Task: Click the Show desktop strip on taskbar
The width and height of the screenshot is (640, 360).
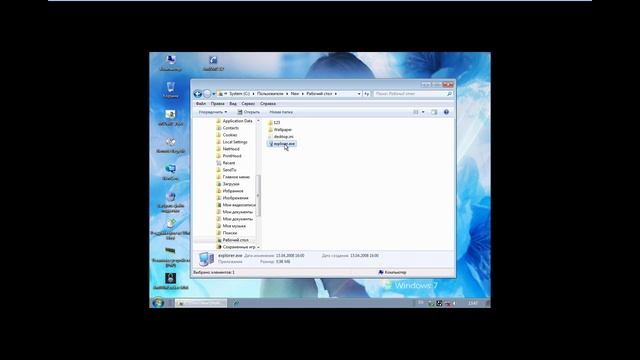Action: tap(487, 303)
